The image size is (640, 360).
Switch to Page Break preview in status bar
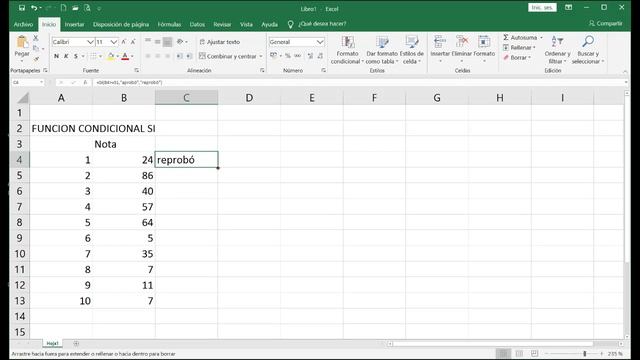pyautogui.click(x=534, y=353)
